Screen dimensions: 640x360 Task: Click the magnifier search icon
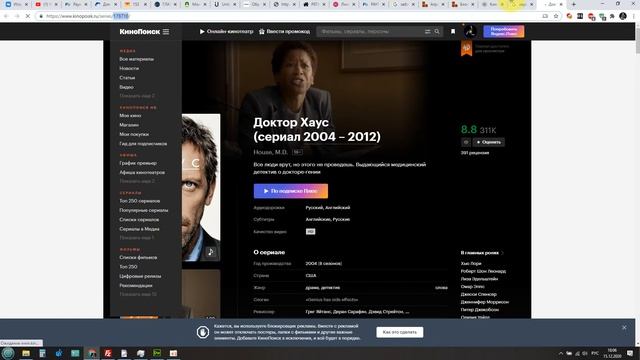click(x=437, y=31)
